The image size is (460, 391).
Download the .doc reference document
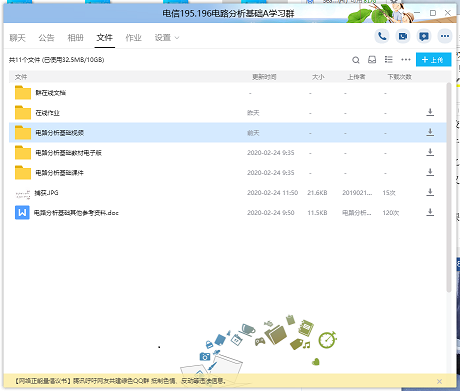click(x=430, y=212)
